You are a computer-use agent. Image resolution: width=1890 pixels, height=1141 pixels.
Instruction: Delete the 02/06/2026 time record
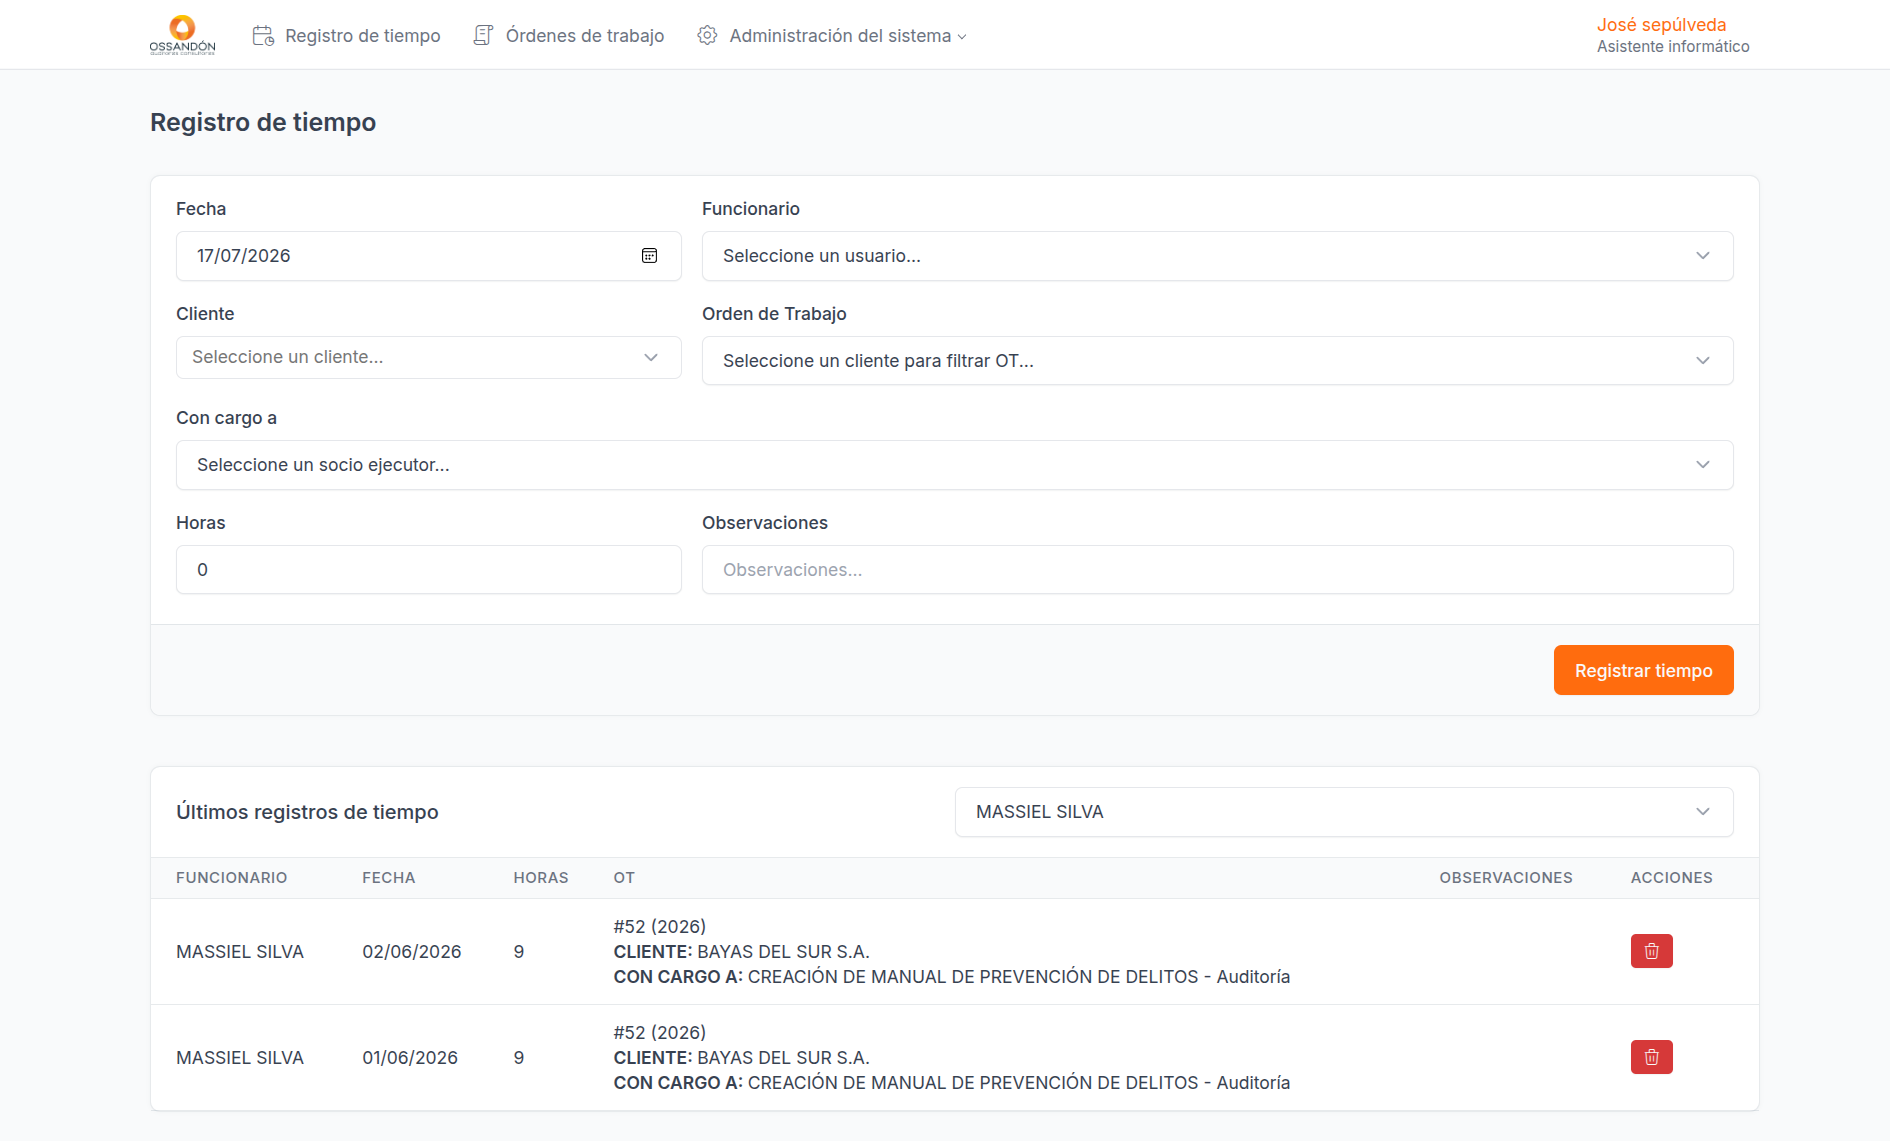coord(1651,951)
